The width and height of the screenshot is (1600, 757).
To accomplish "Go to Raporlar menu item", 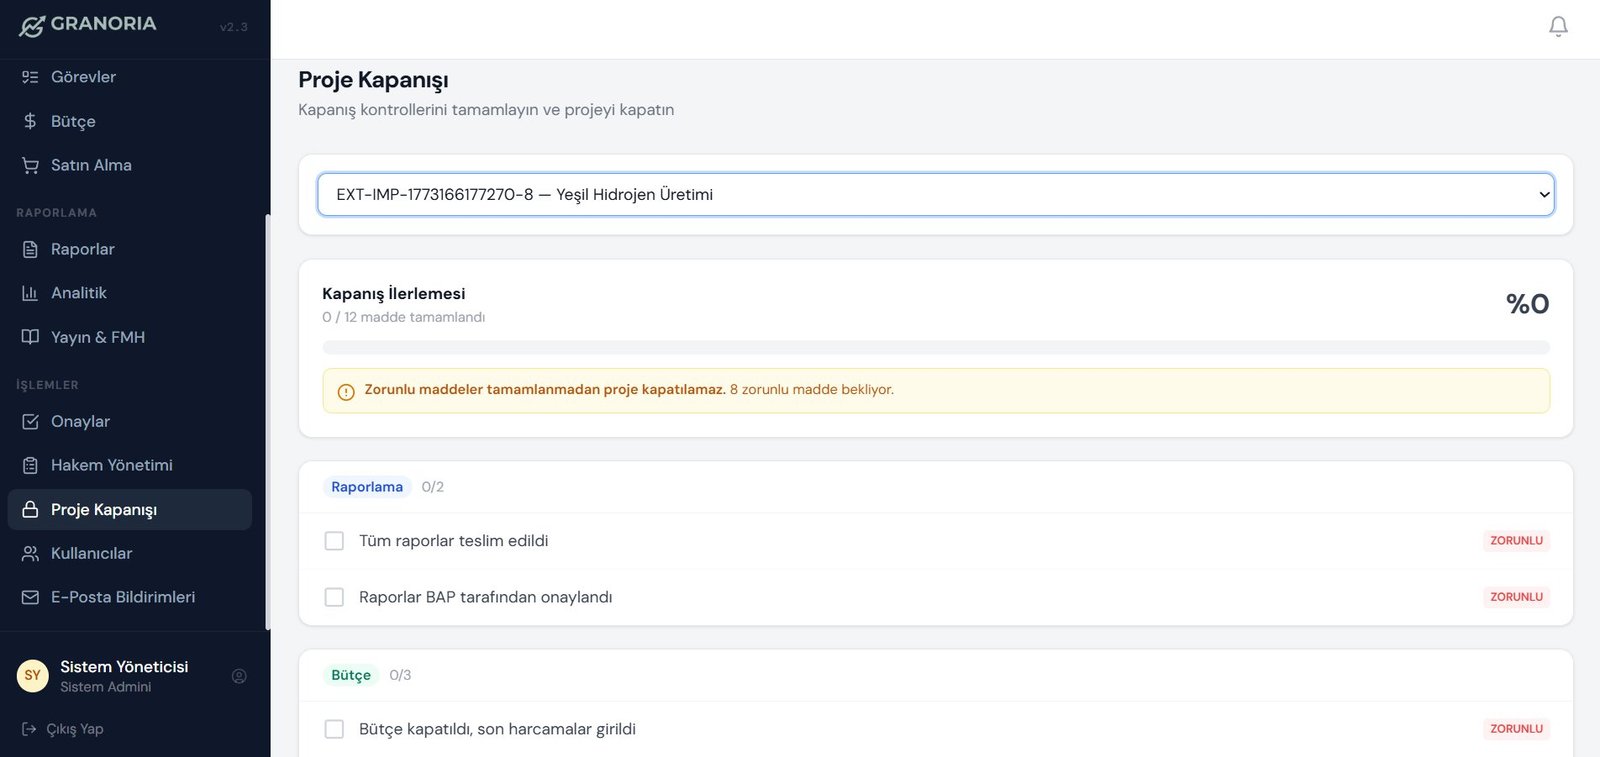I will coord(82,249).
